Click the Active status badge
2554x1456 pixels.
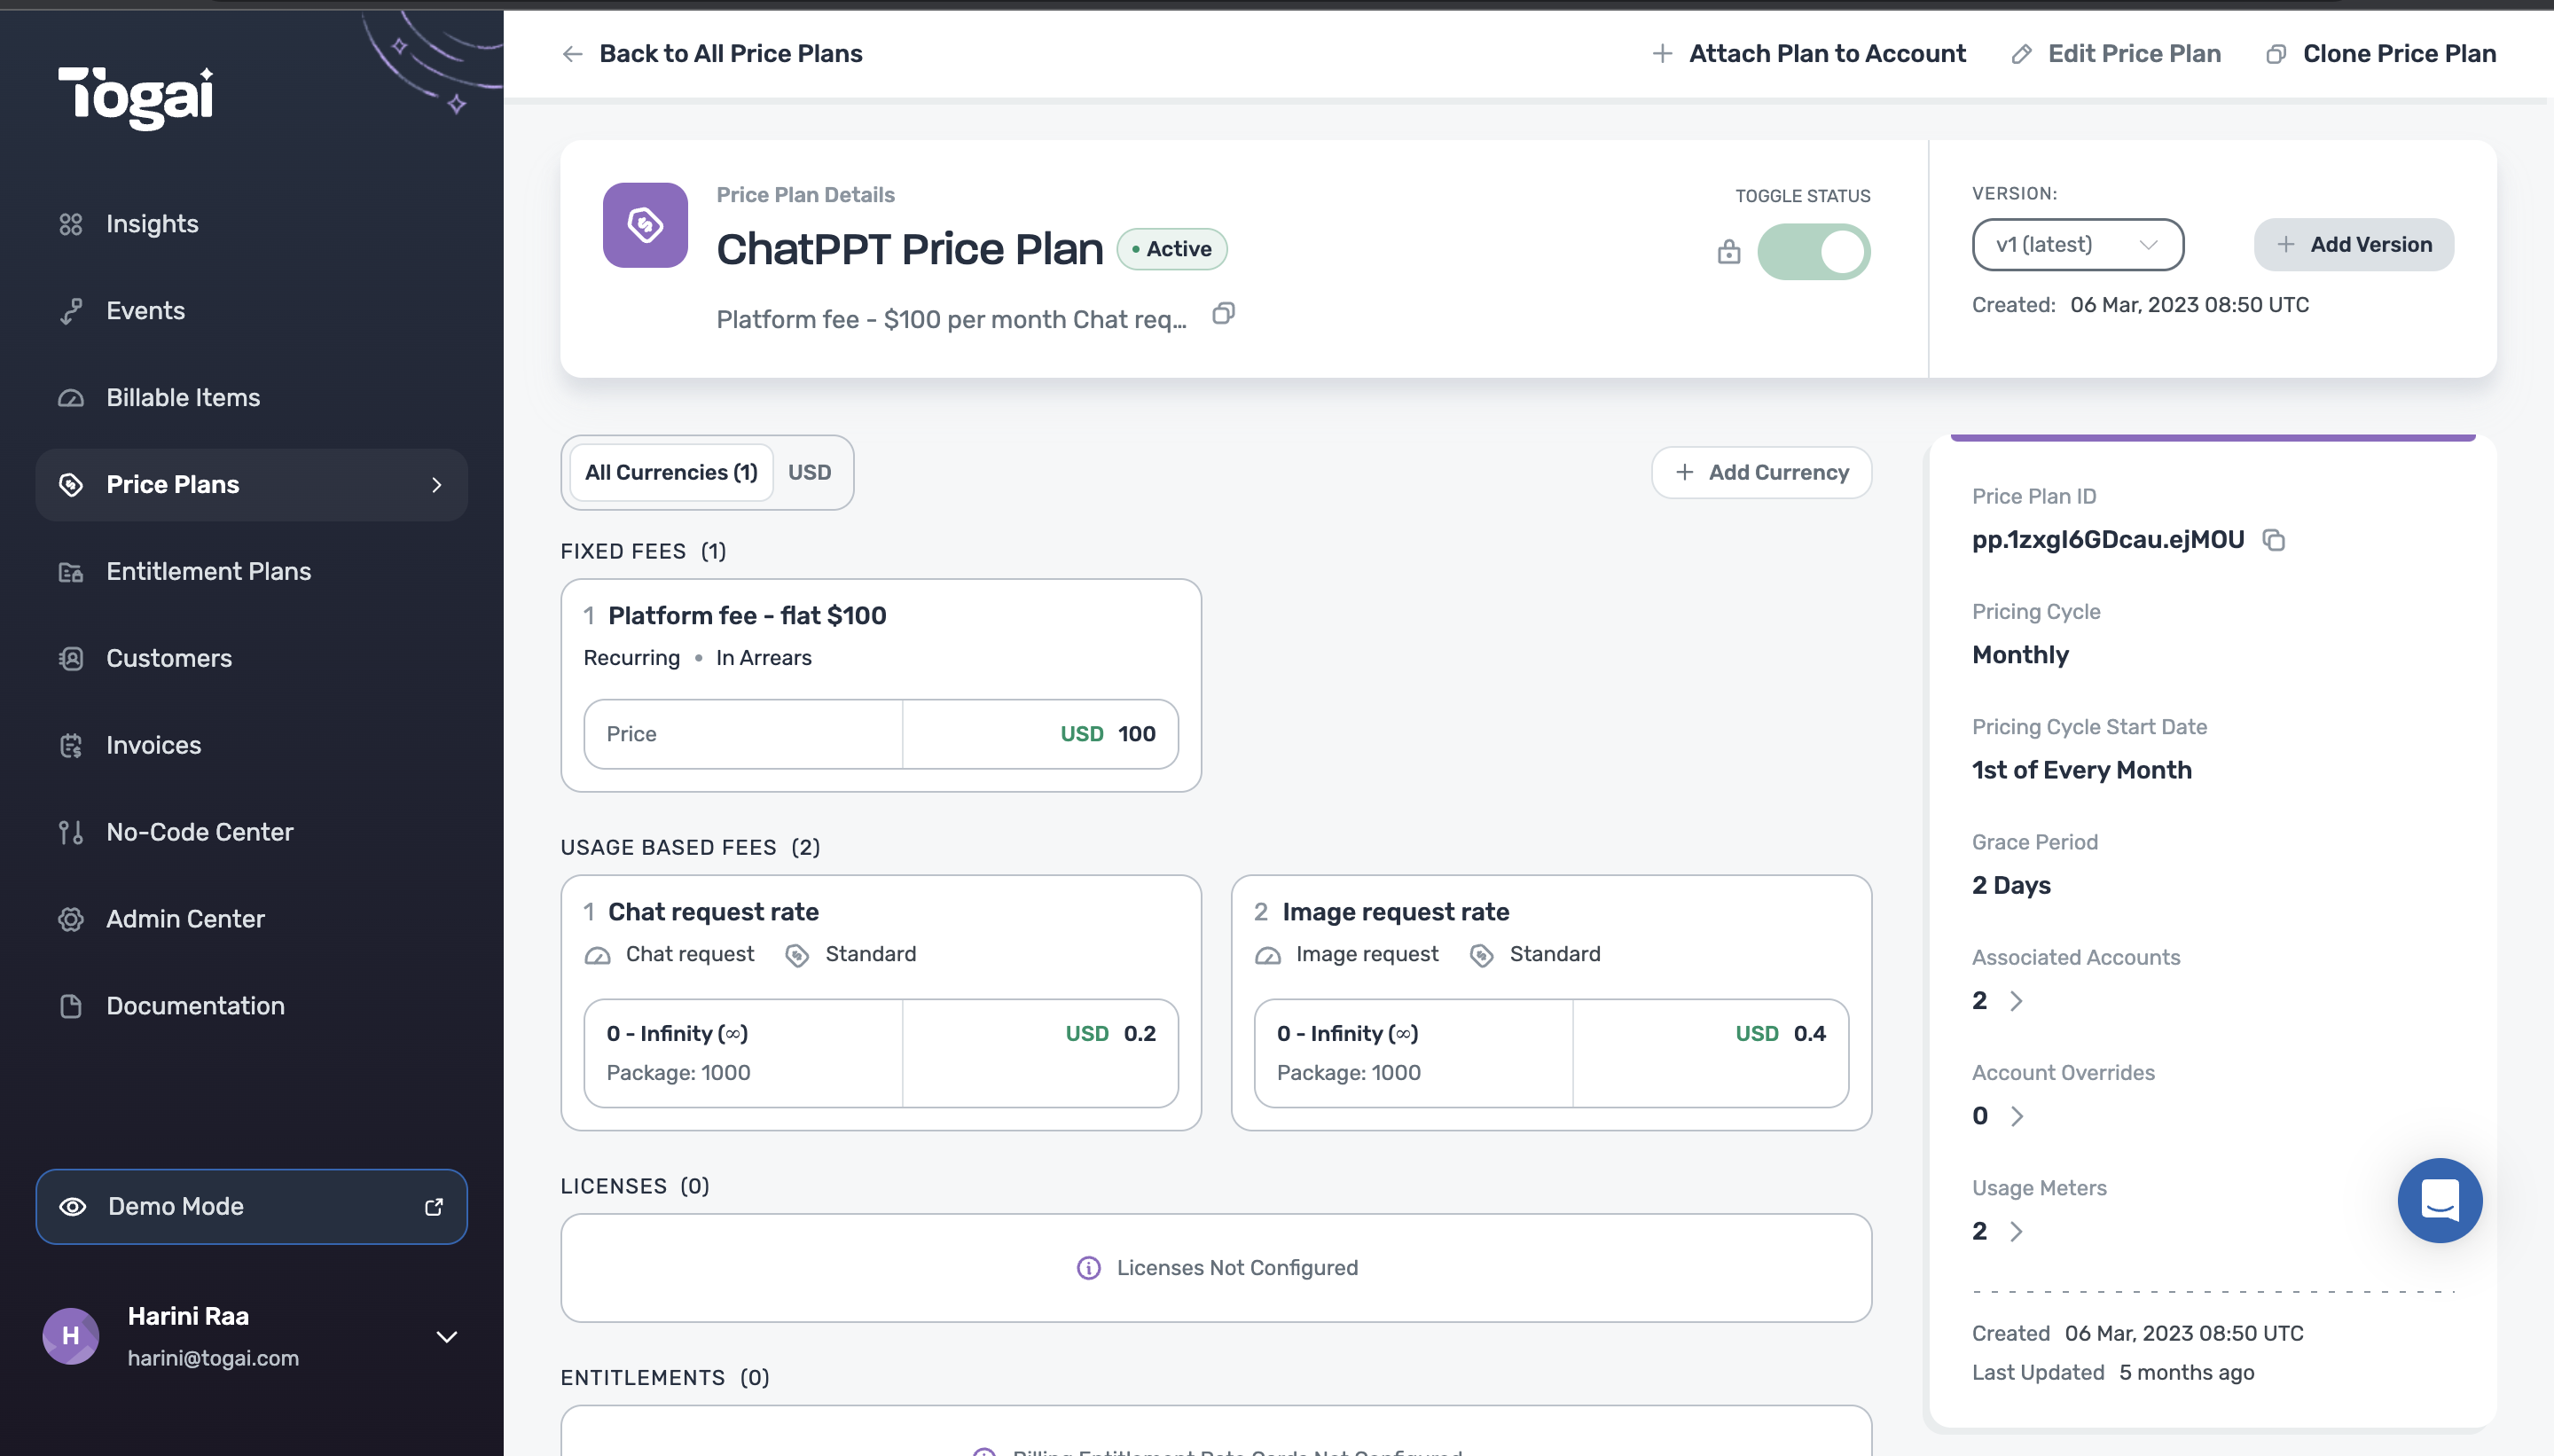coord(1171,249)
